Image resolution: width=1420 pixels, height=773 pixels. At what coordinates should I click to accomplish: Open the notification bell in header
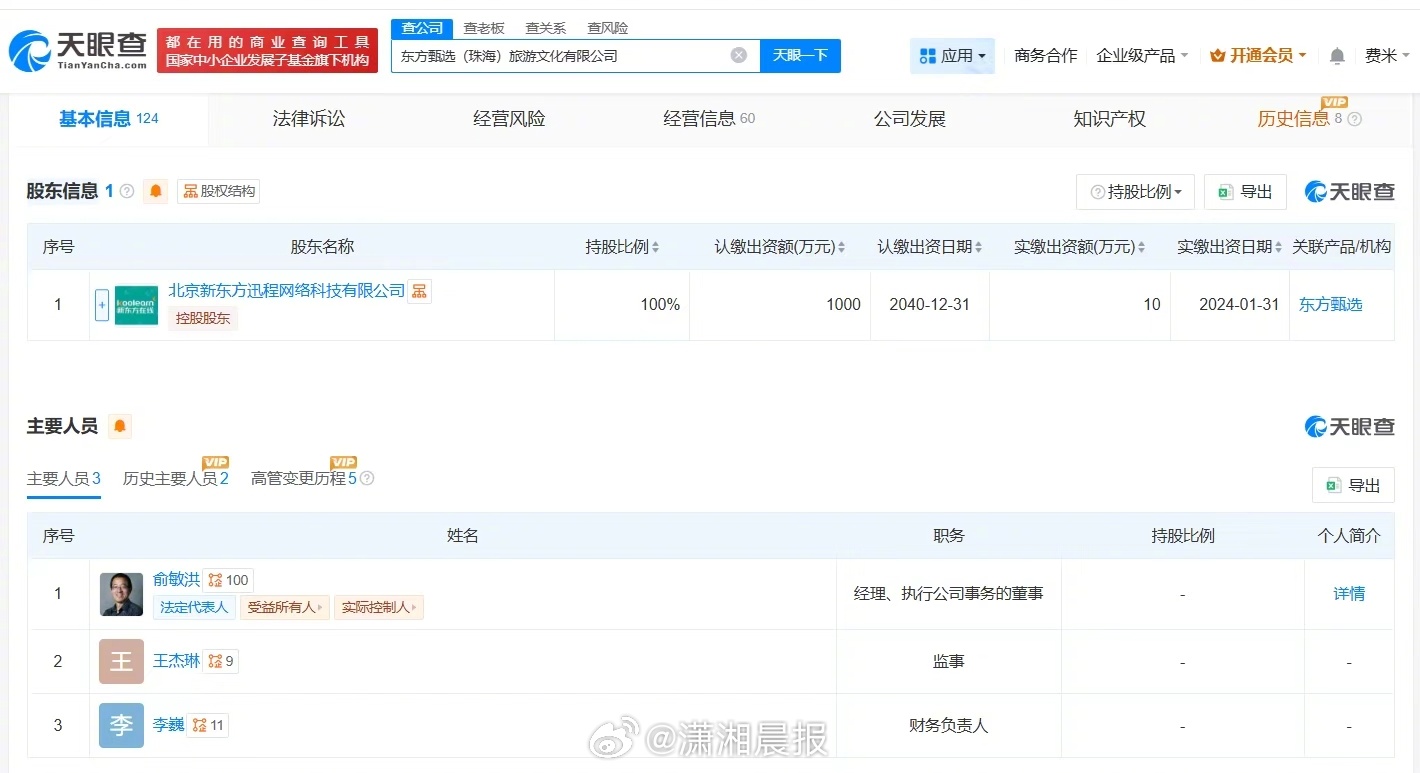pyautogui.click(x=1337, y=56)
